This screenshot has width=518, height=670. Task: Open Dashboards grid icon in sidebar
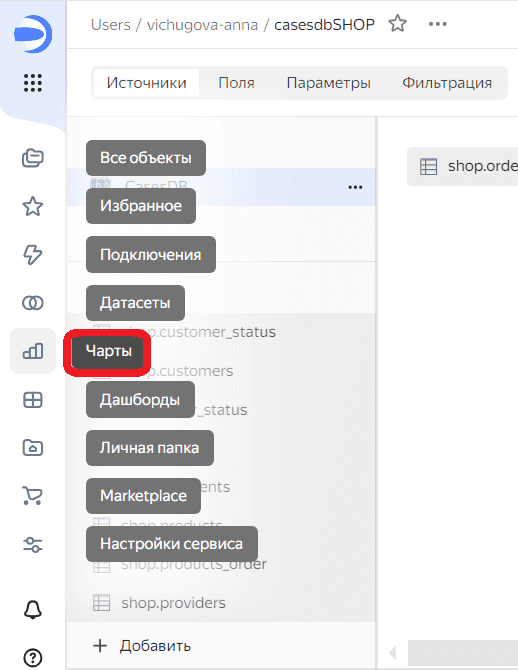(33, 400)
